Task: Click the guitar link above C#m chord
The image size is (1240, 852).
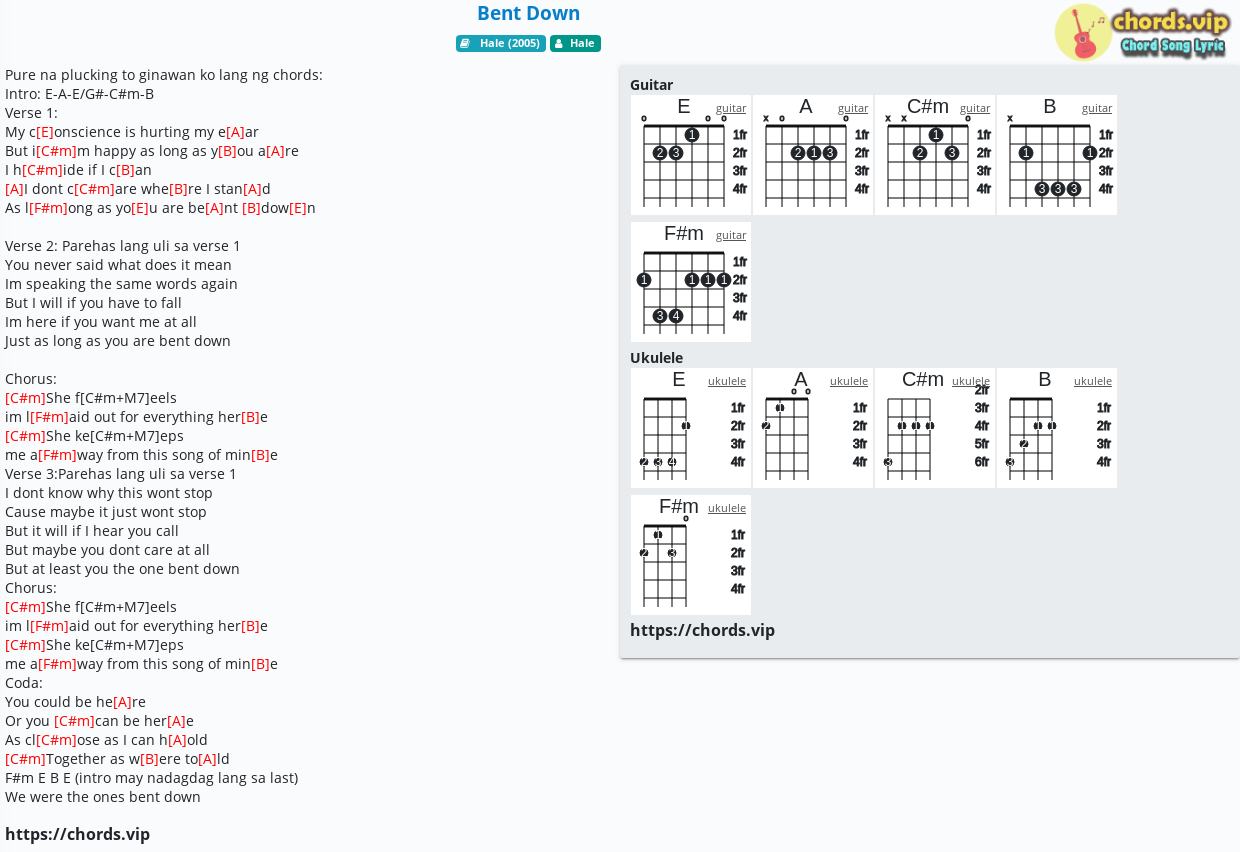Action: [x=975, y=108]
